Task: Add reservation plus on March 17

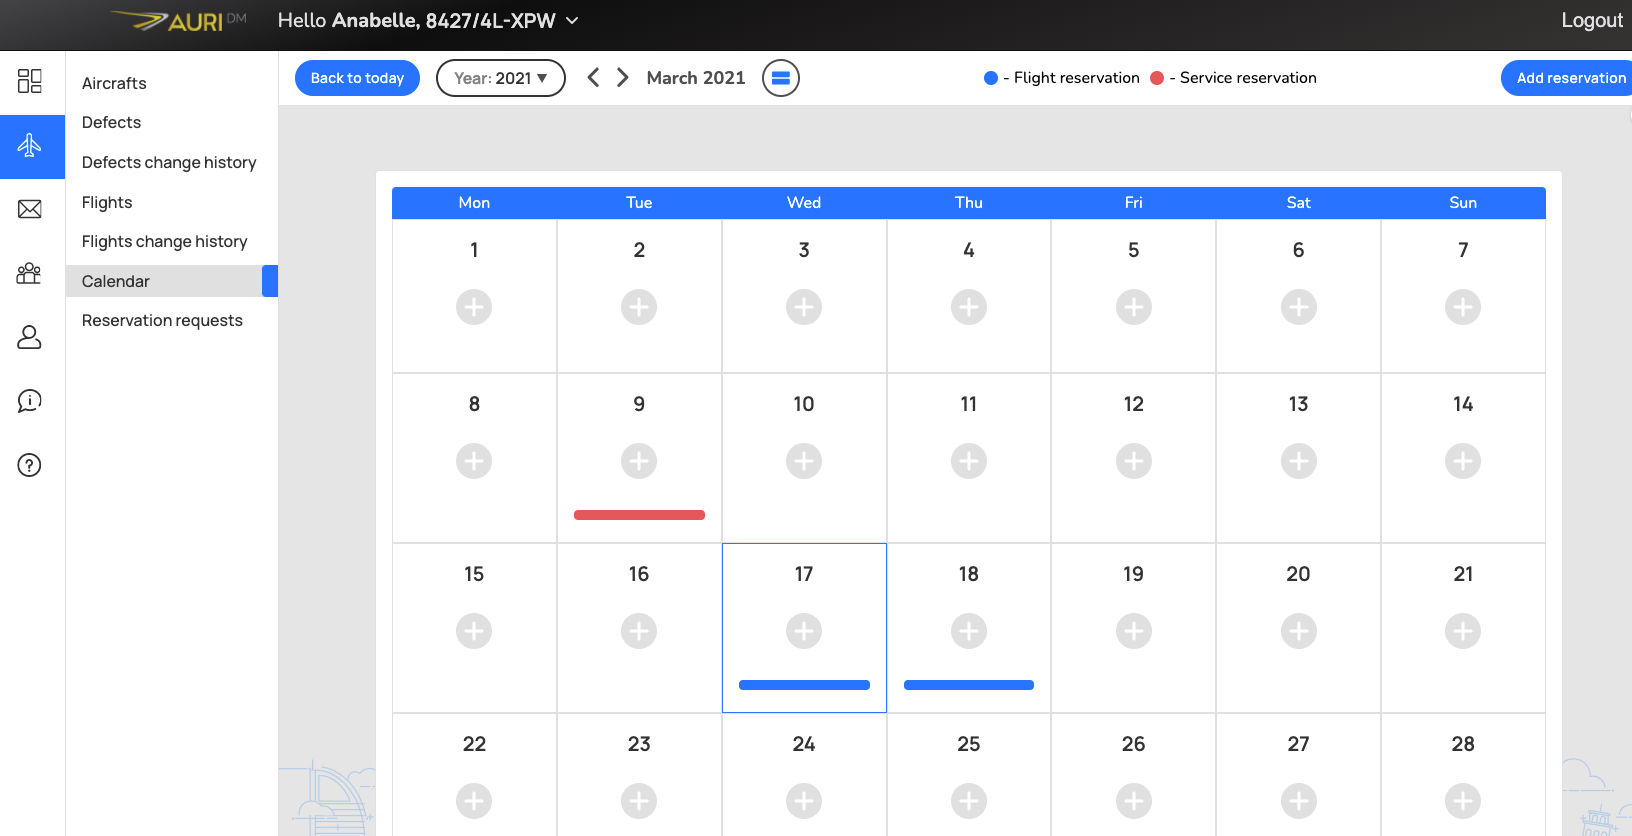Action: coord(804,631)
